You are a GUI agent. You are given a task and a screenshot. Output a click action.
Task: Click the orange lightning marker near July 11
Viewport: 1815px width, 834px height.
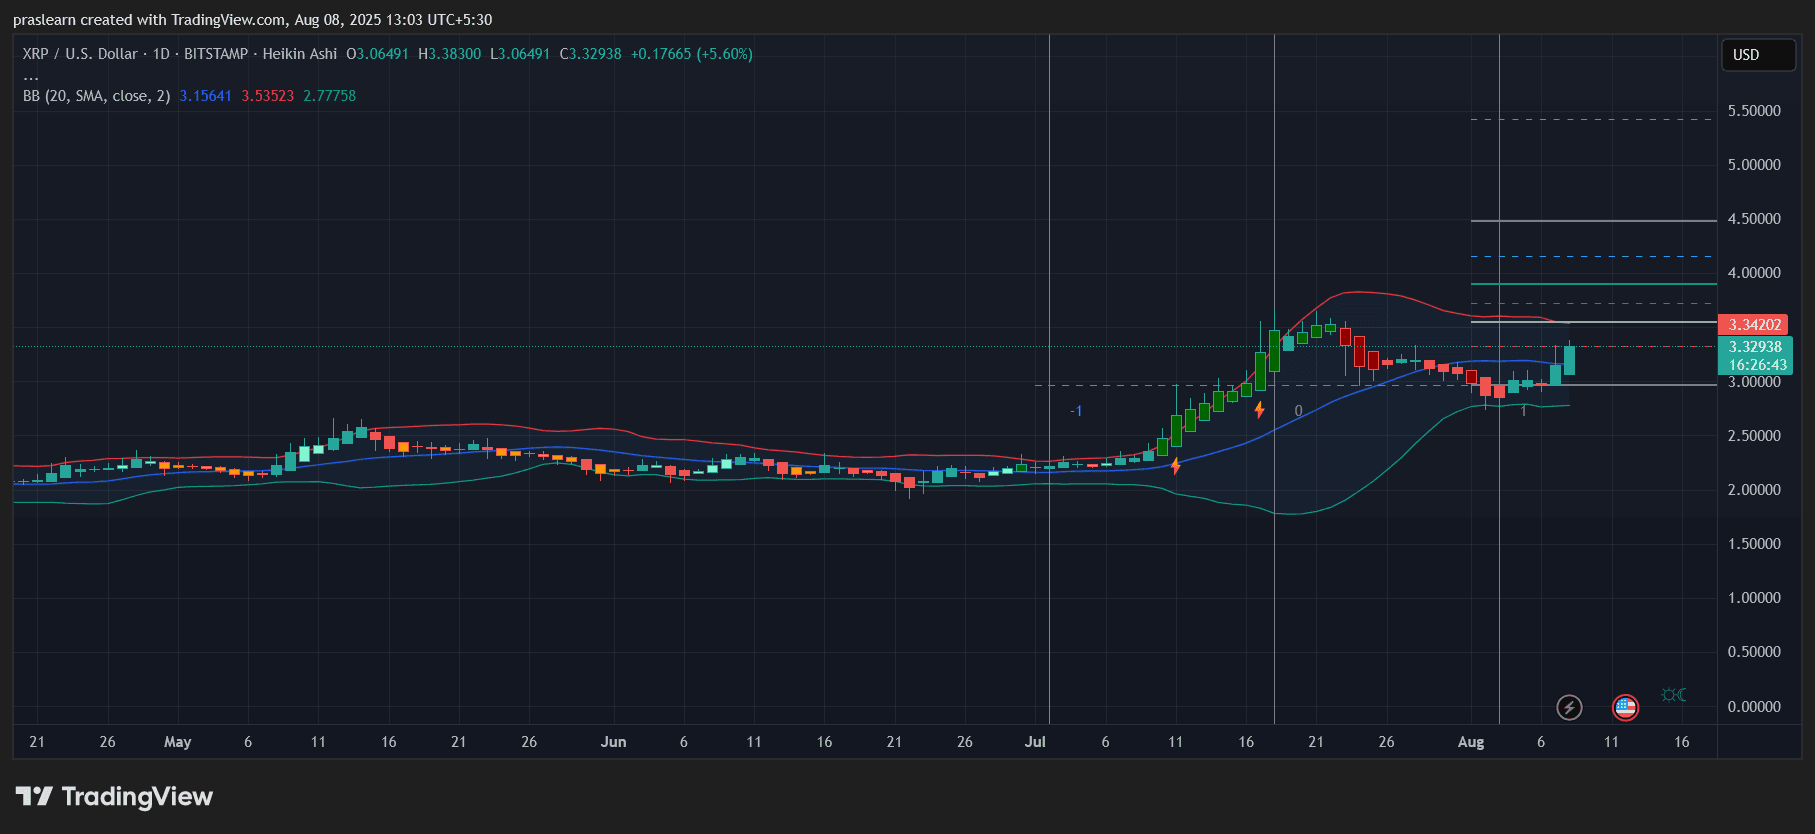point(1175,466)
